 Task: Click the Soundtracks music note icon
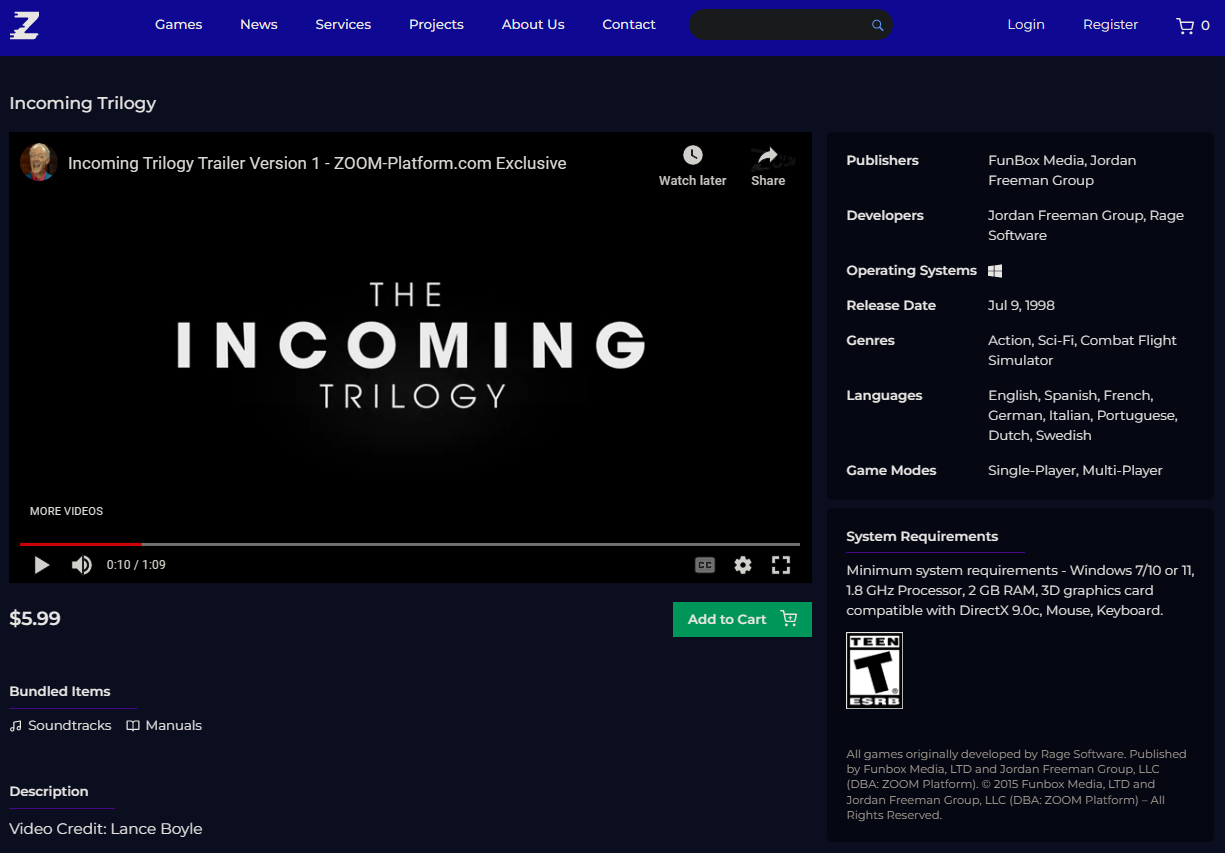[15, 726]
